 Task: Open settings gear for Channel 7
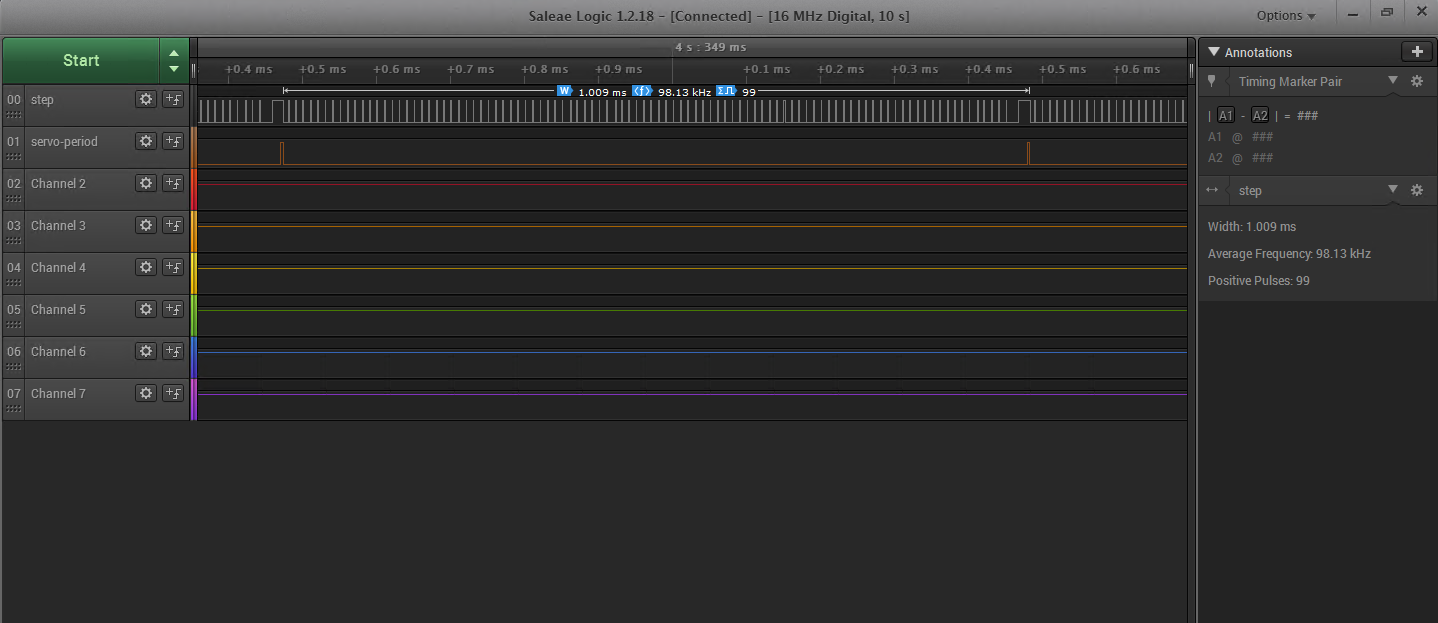[x=146, y=393]
